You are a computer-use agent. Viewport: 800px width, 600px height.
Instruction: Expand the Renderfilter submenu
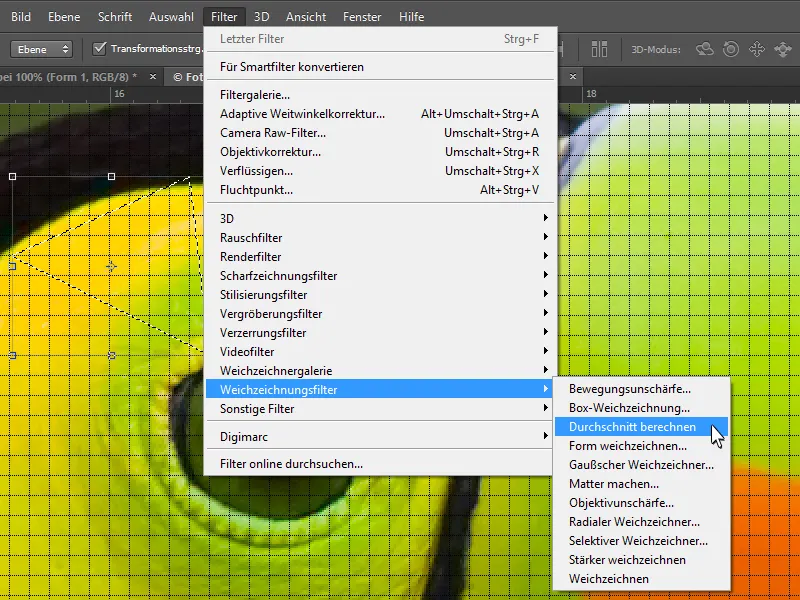380,257
